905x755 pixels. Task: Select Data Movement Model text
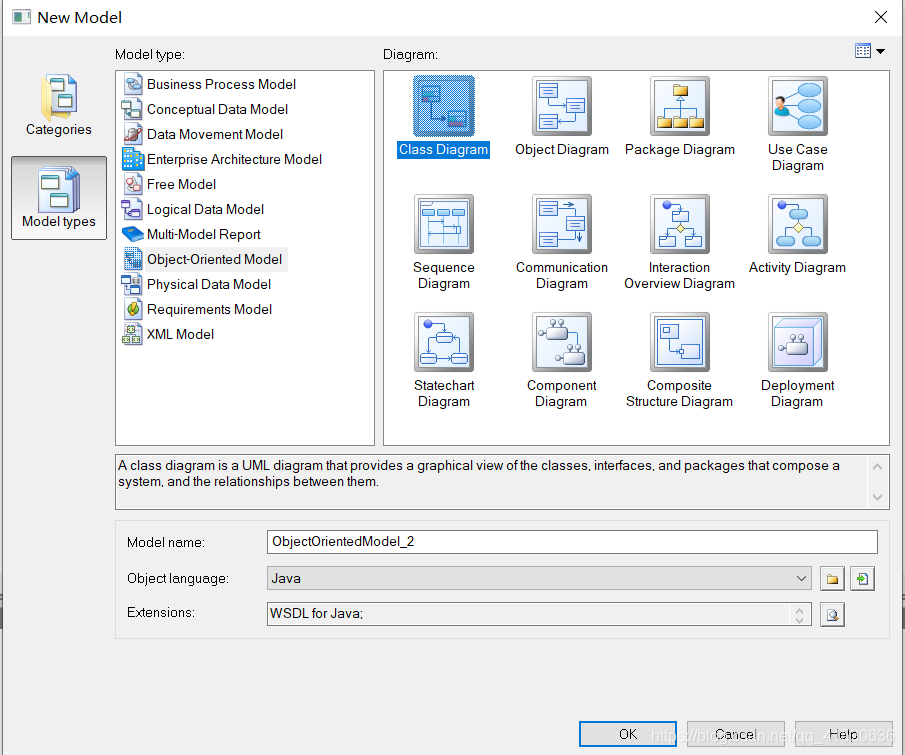point(215,134)
